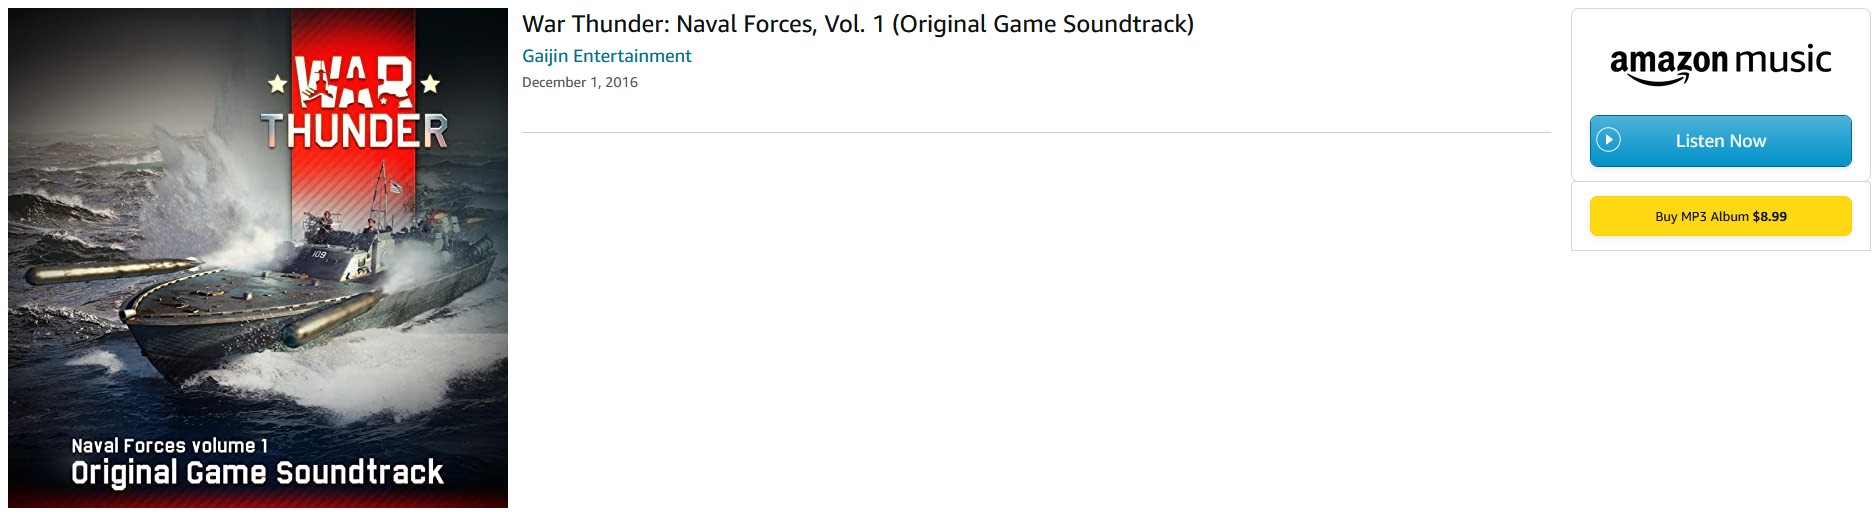Image resolution: width=1874 pixels, height=518 pixels.
Task: Click the red WAR lettering on the cover
Action: (354, 82)
